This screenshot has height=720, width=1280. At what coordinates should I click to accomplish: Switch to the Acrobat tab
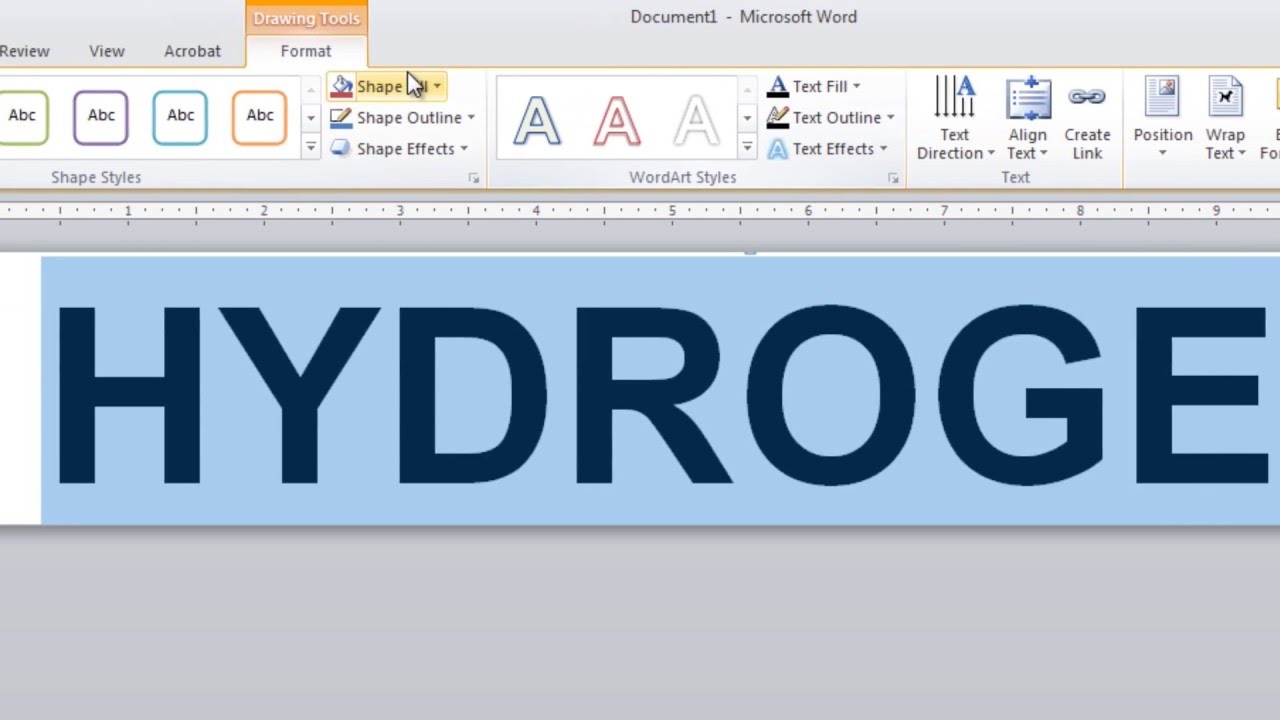pyautogui.click(x=192, y=51)
